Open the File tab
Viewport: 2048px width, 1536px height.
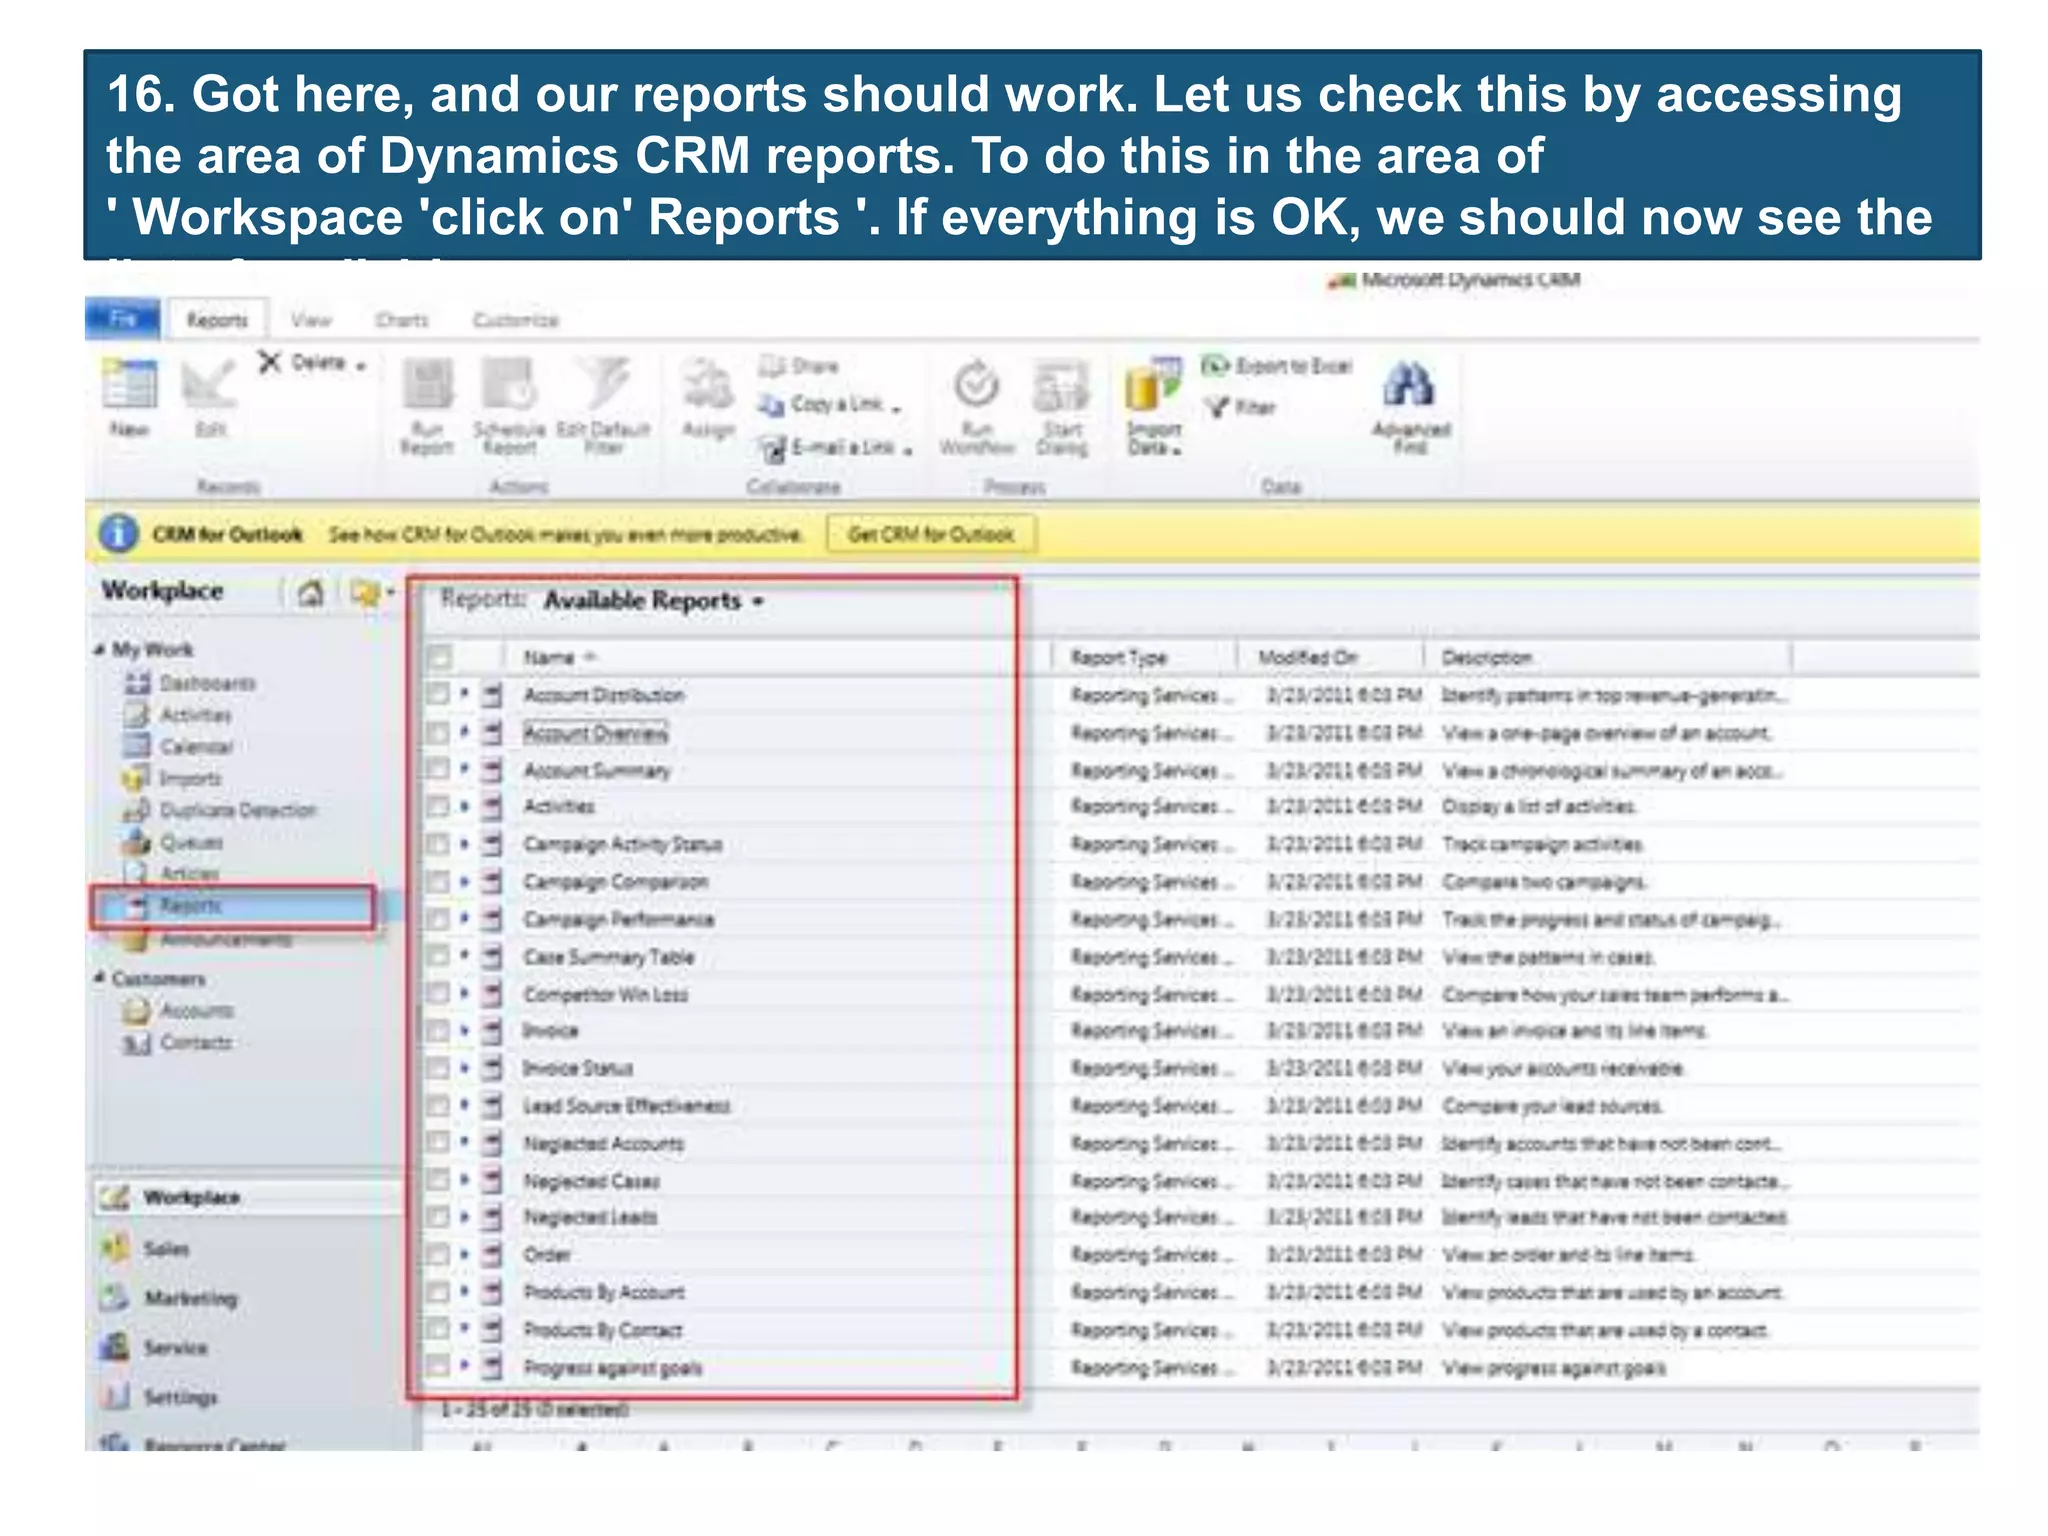point(122,319)
